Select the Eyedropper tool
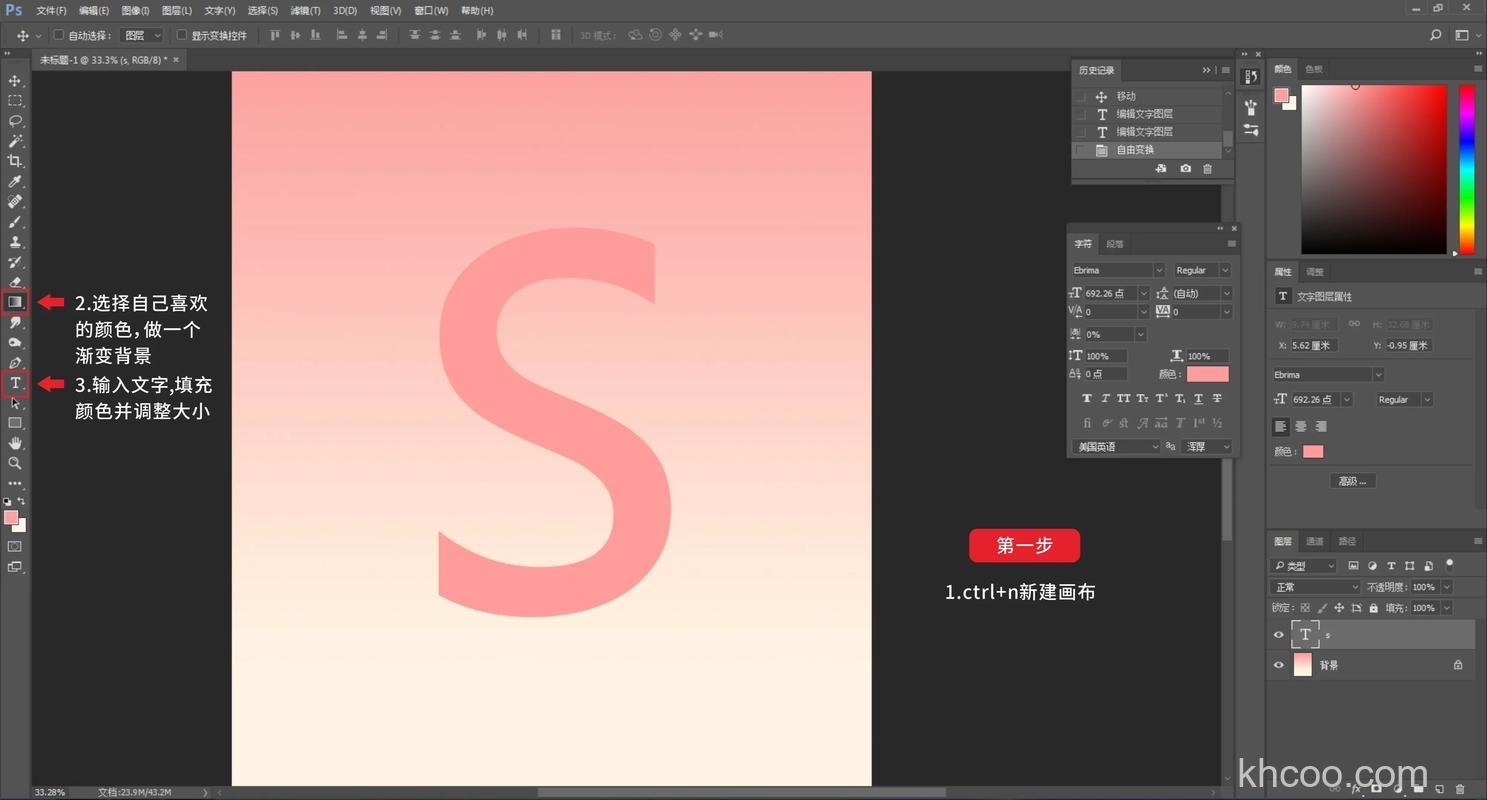The width and height of the screenshot is (1487, 800). (15, 181)
